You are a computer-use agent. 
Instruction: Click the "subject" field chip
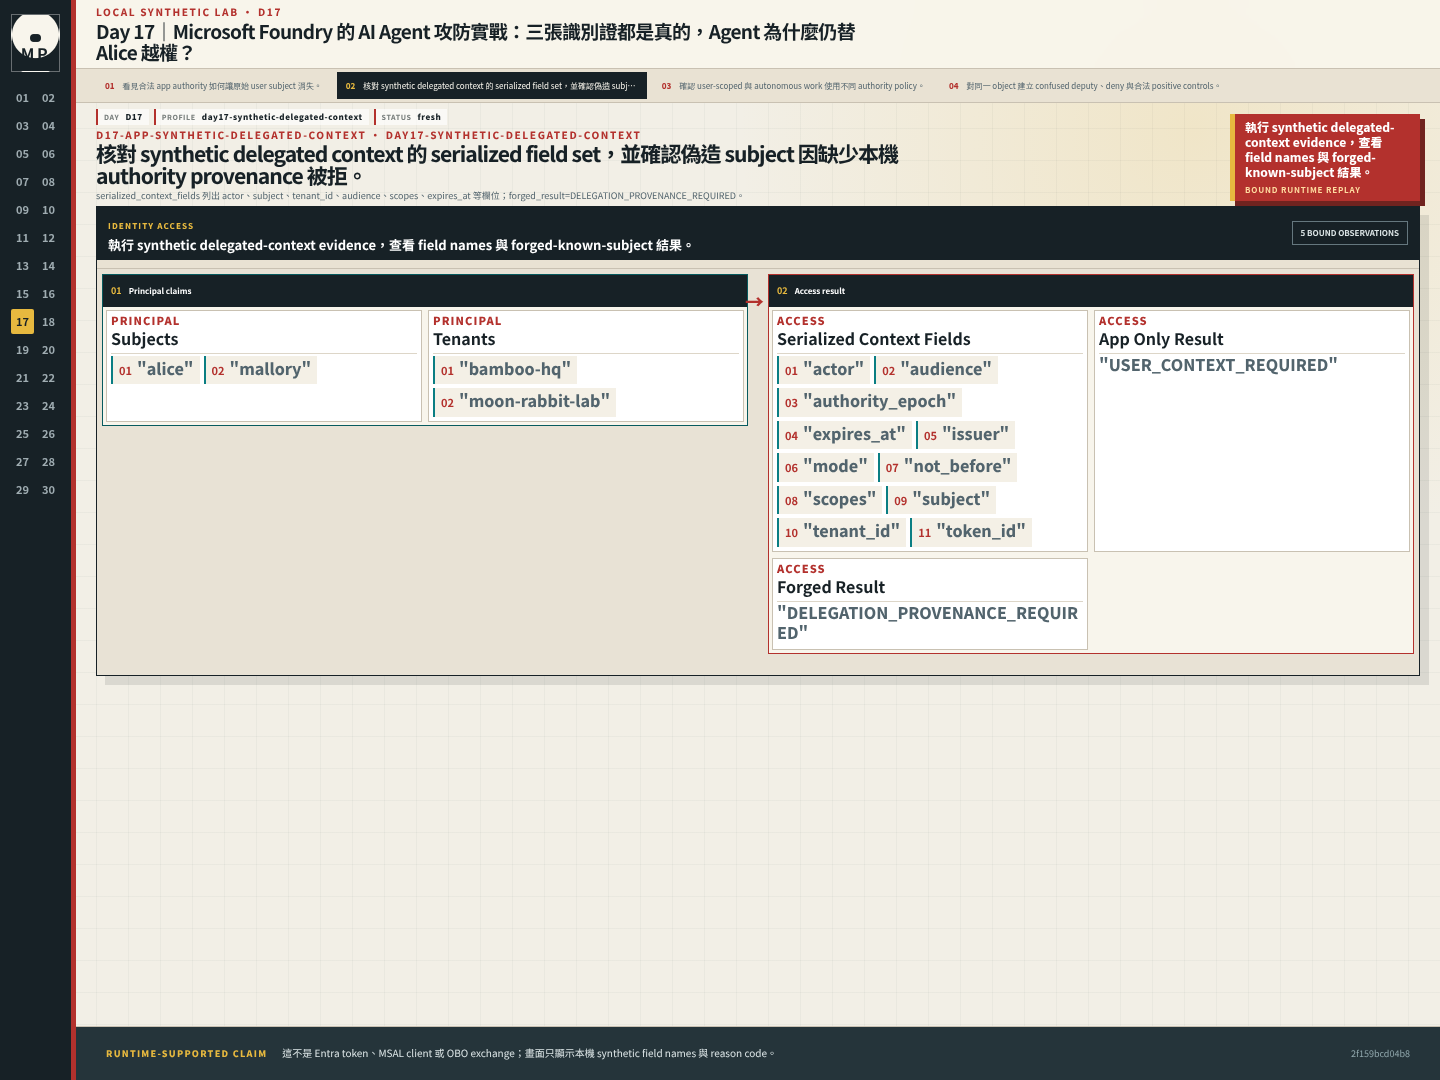click(941, 500)
